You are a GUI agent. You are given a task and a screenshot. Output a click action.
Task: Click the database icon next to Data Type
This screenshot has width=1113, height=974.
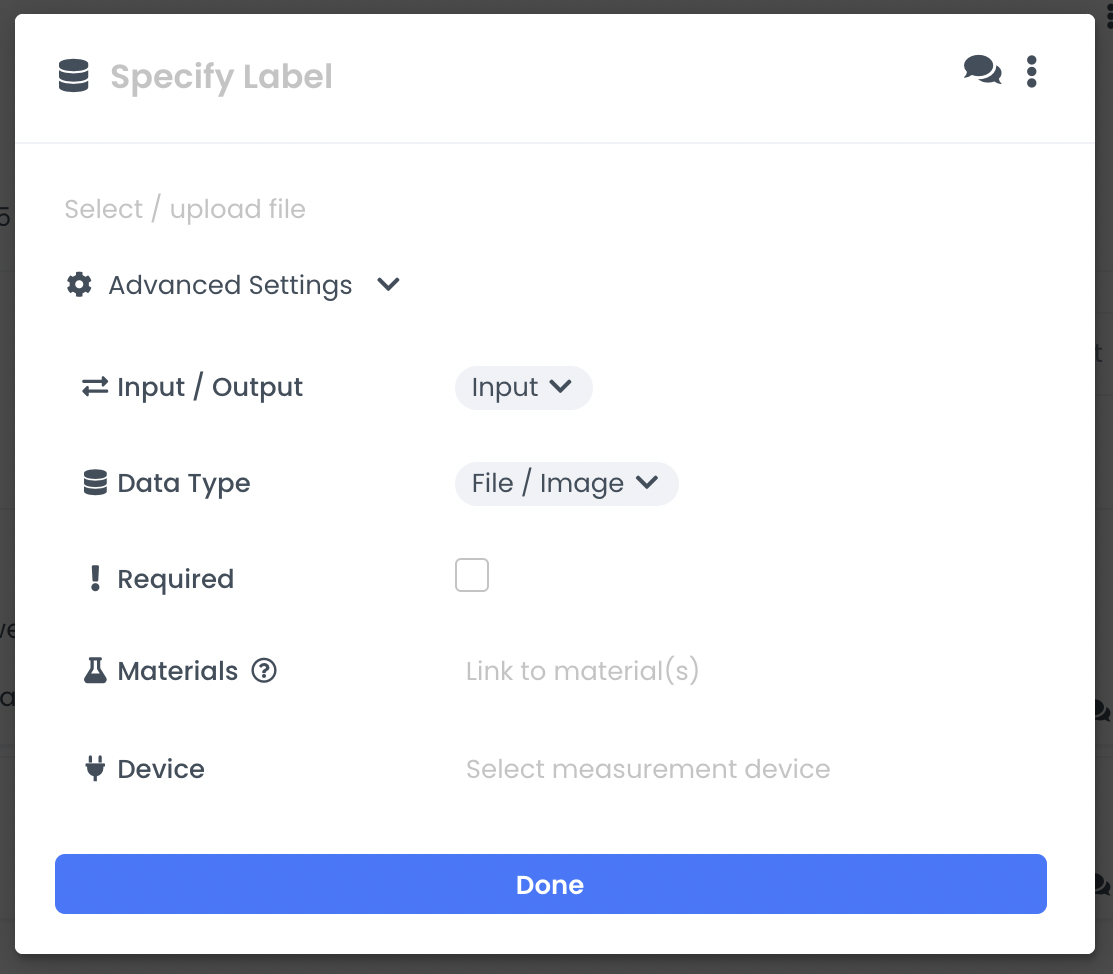click(x=94, y=481)
